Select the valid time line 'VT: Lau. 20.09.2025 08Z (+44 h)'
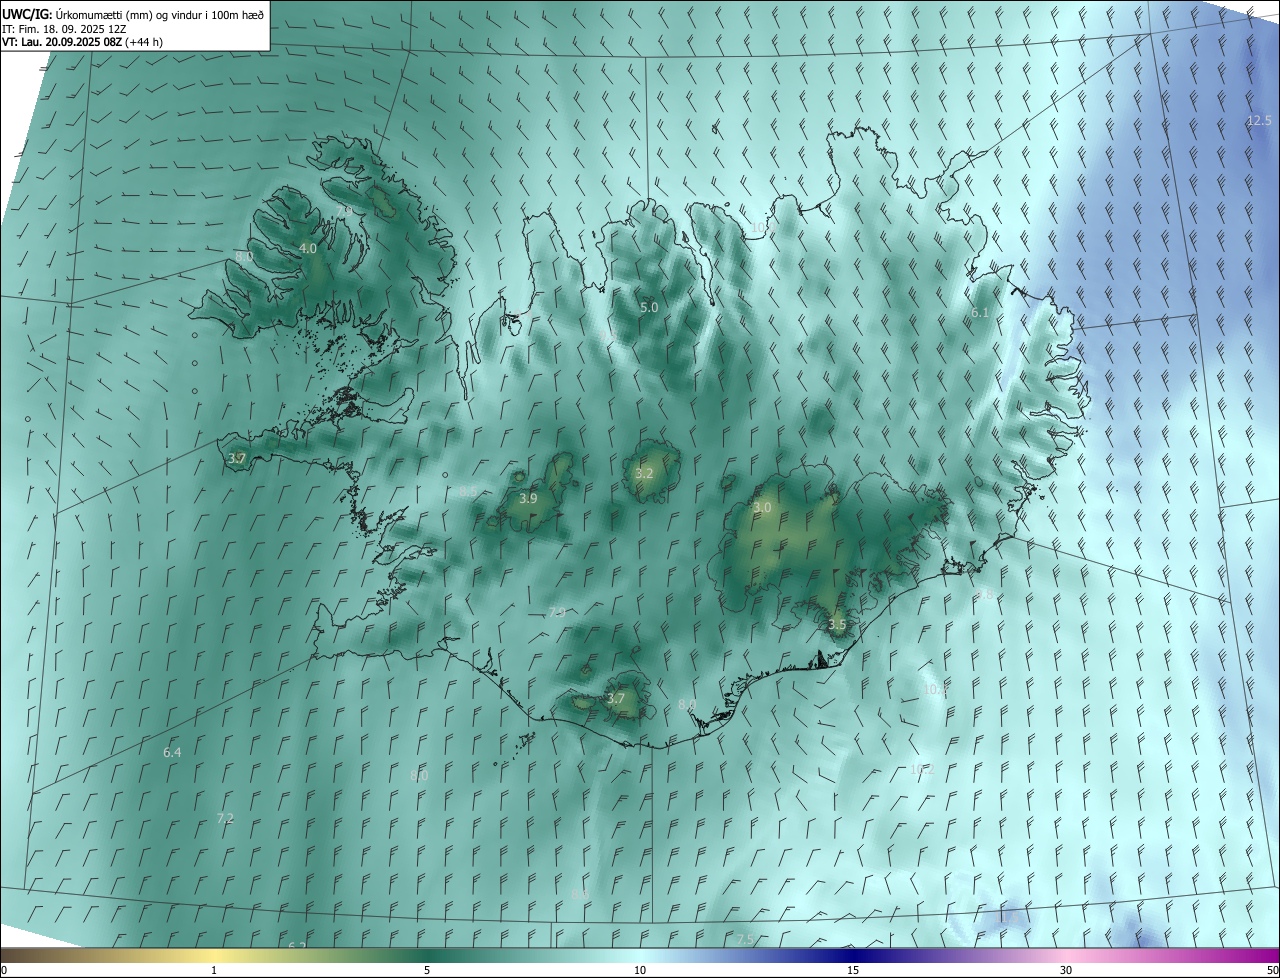 [x=83, y=42]
